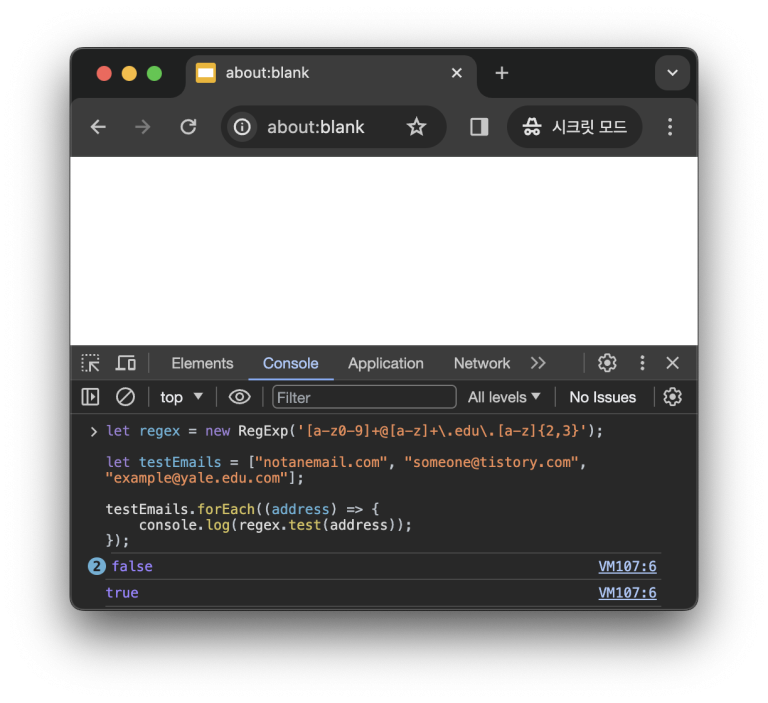Viewport: 768px width, 703px height.
Task: Click the macOS red close window button
Action: click(104, 73)
